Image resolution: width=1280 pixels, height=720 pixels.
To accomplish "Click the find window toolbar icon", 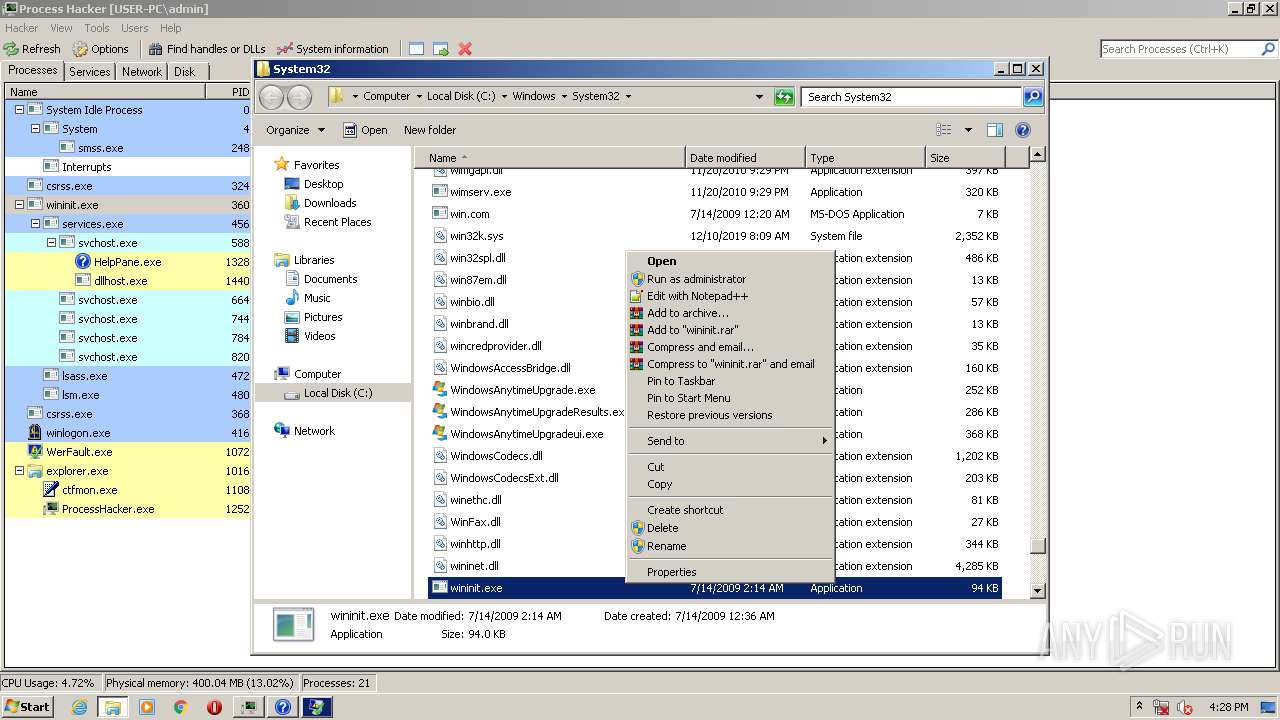I will [x=416, y=48].
